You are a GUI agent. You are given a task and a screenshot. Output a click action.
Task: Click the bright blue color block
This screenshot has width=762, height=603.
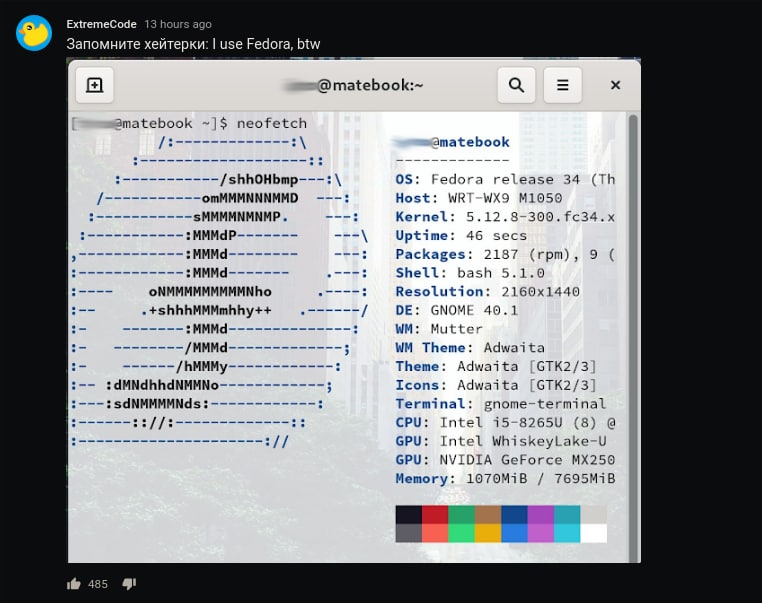coord(514,533)
